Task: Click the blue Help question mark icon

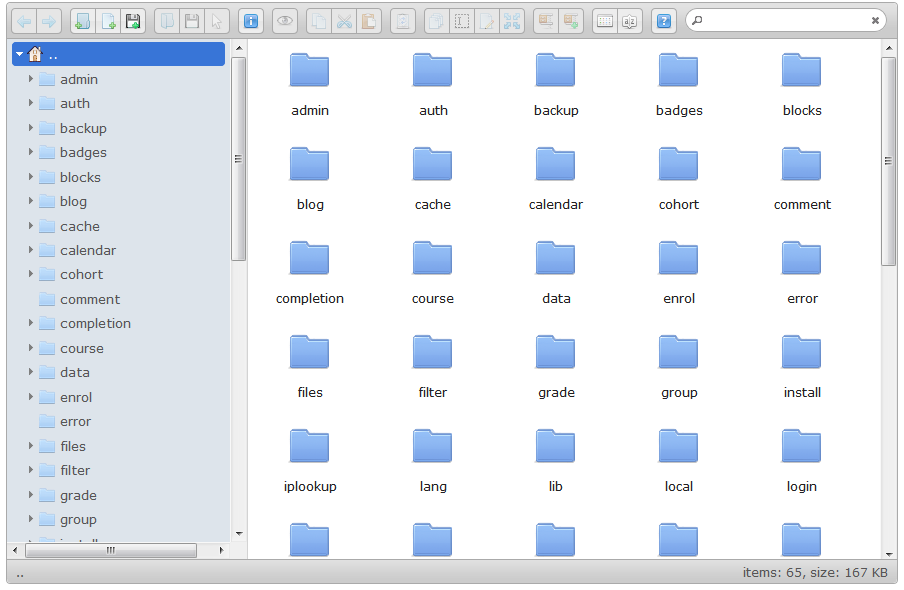Action: (663, 21)
